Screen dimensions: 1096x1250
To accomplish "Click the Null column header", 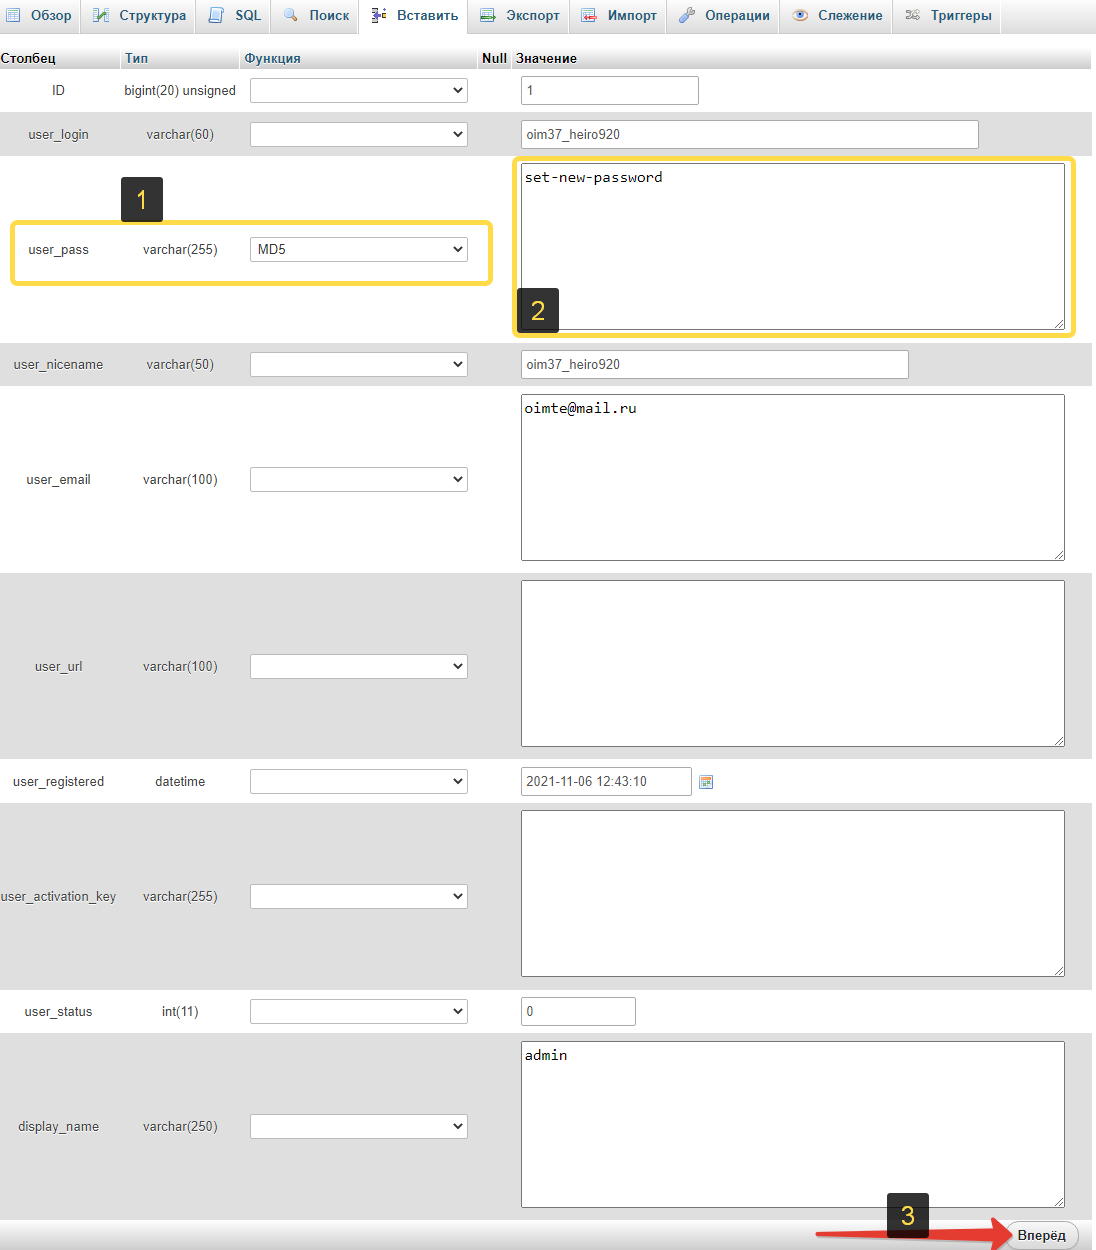I will (494, 58).
